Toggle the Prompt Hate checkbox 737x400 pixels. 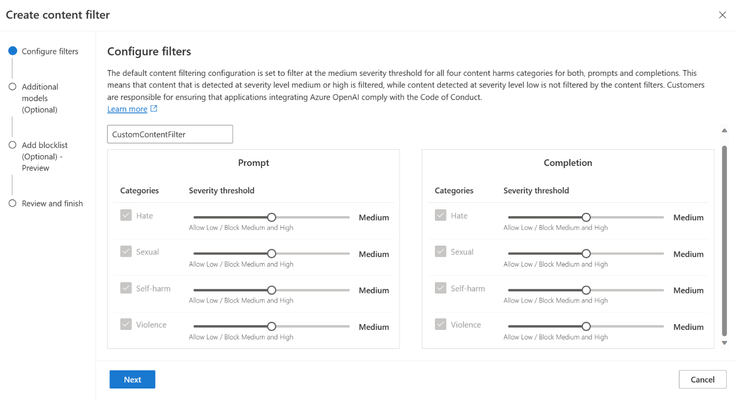(125, 215)
